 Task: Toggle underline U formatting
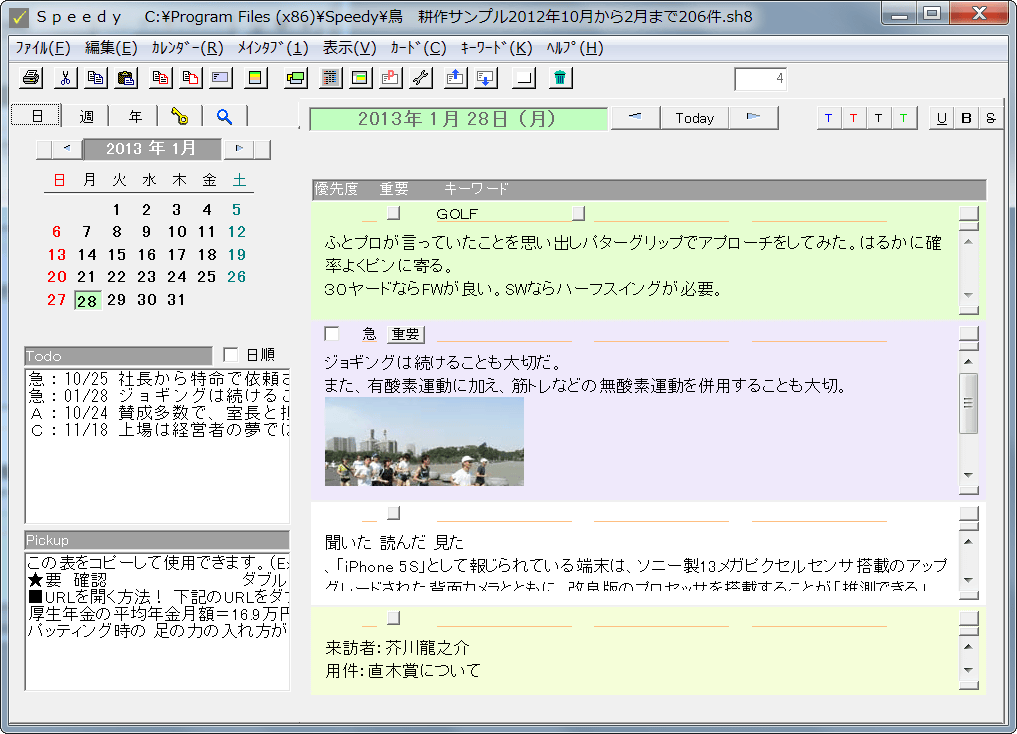[942, 118]
